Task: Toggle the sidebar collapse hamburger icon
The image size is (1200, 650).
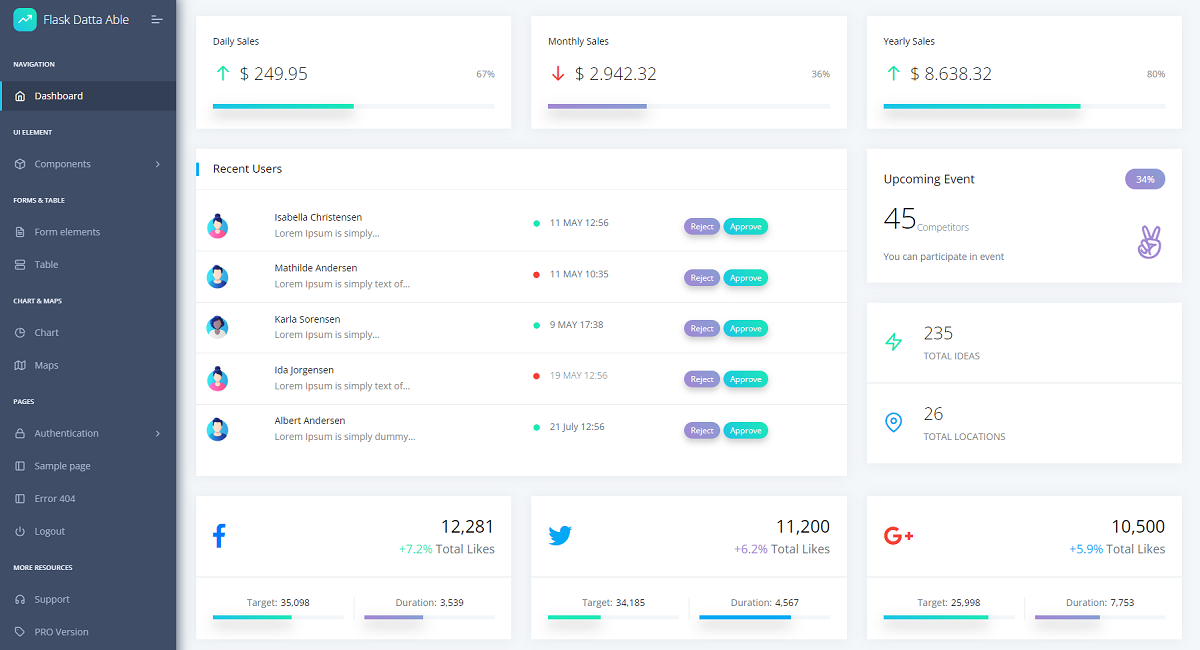Action: pyautogui.click(x=156, y=19)
